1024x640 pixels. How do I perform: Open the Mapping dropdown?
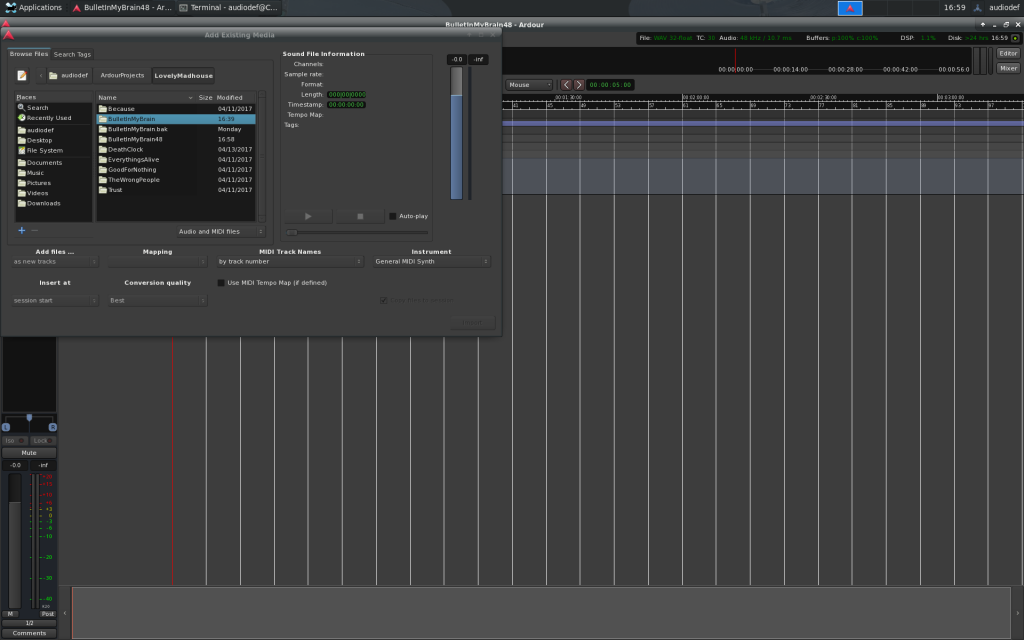[157, 262]
